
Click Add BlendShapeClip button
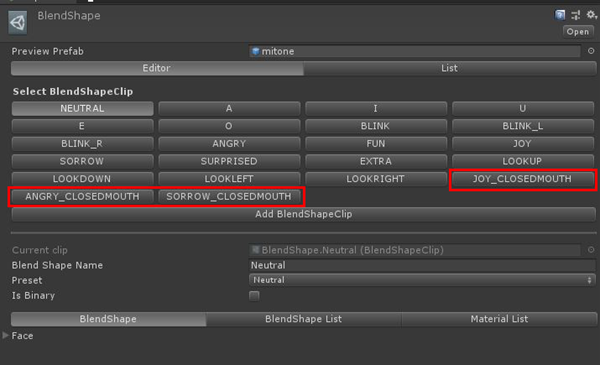click(303, 214)
